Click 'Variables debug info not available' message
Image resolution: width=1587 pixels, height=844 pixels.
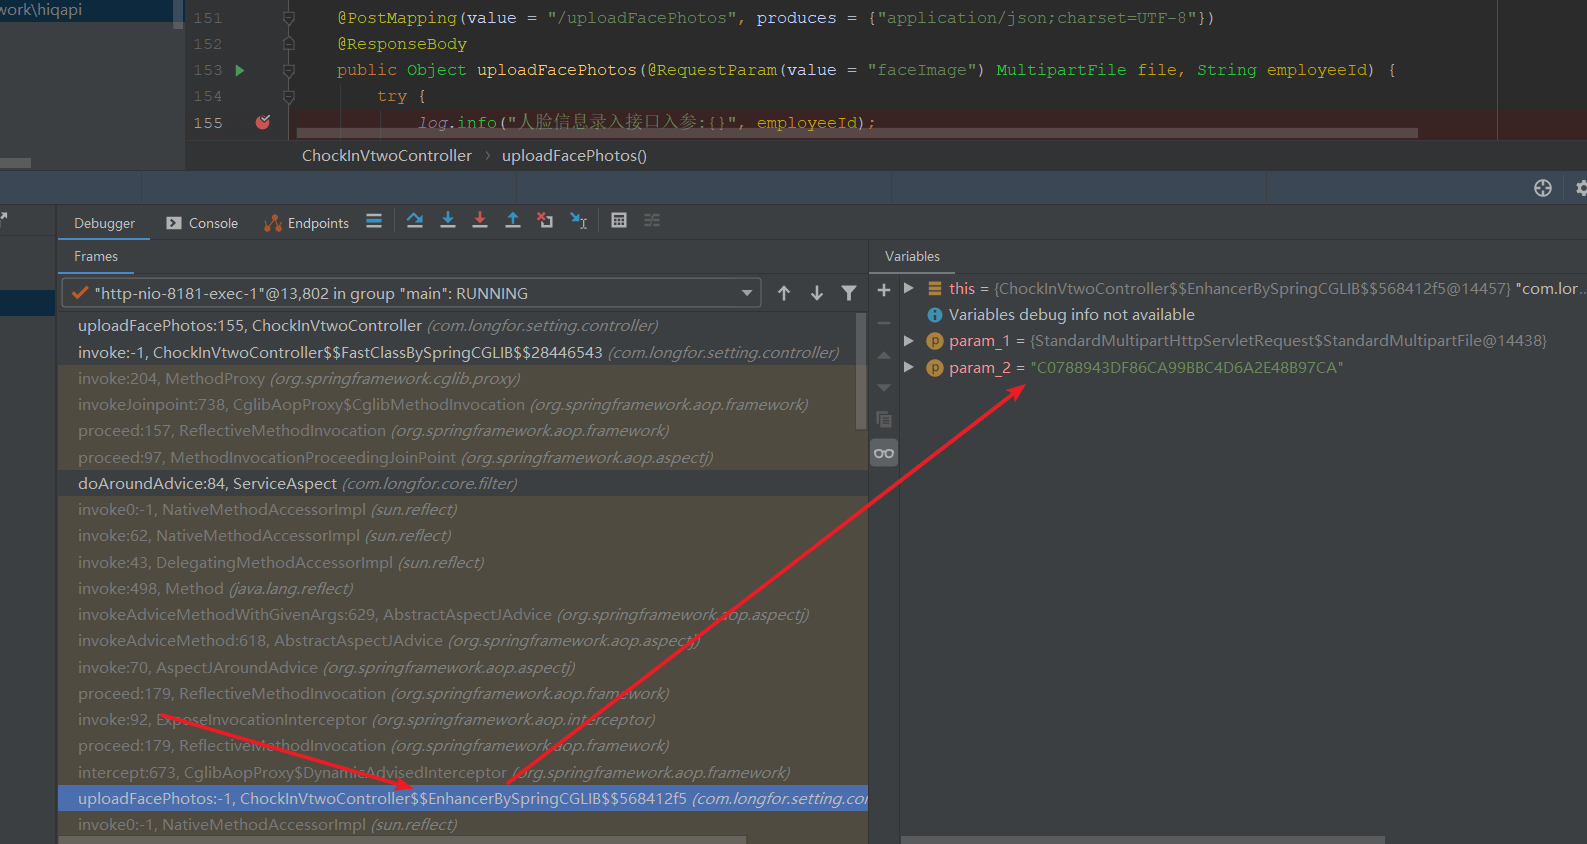tap(1071, 314)
